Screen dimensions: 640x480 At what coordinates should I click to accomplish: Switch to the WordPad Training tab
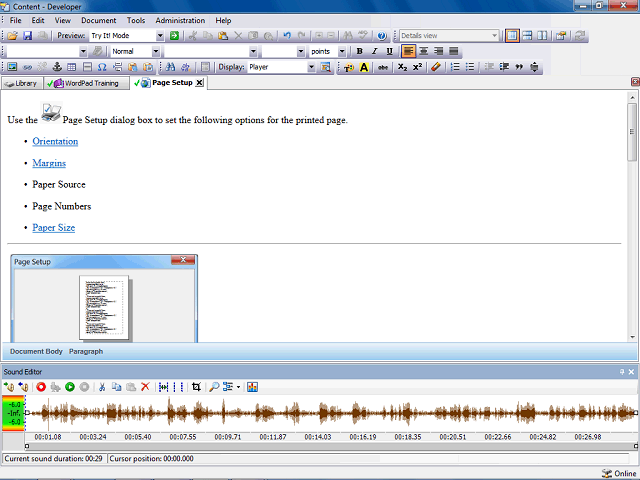click(87, 83)
